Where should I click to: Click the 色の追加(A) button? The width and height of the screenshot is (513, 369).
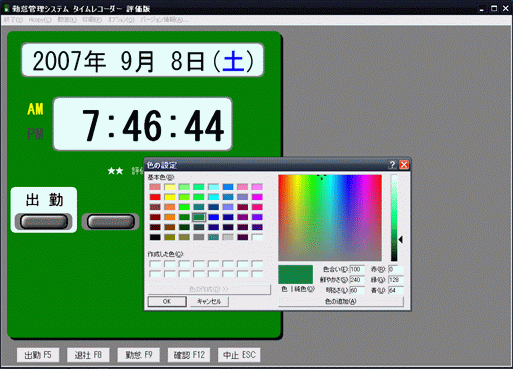[x=341, y=301]
